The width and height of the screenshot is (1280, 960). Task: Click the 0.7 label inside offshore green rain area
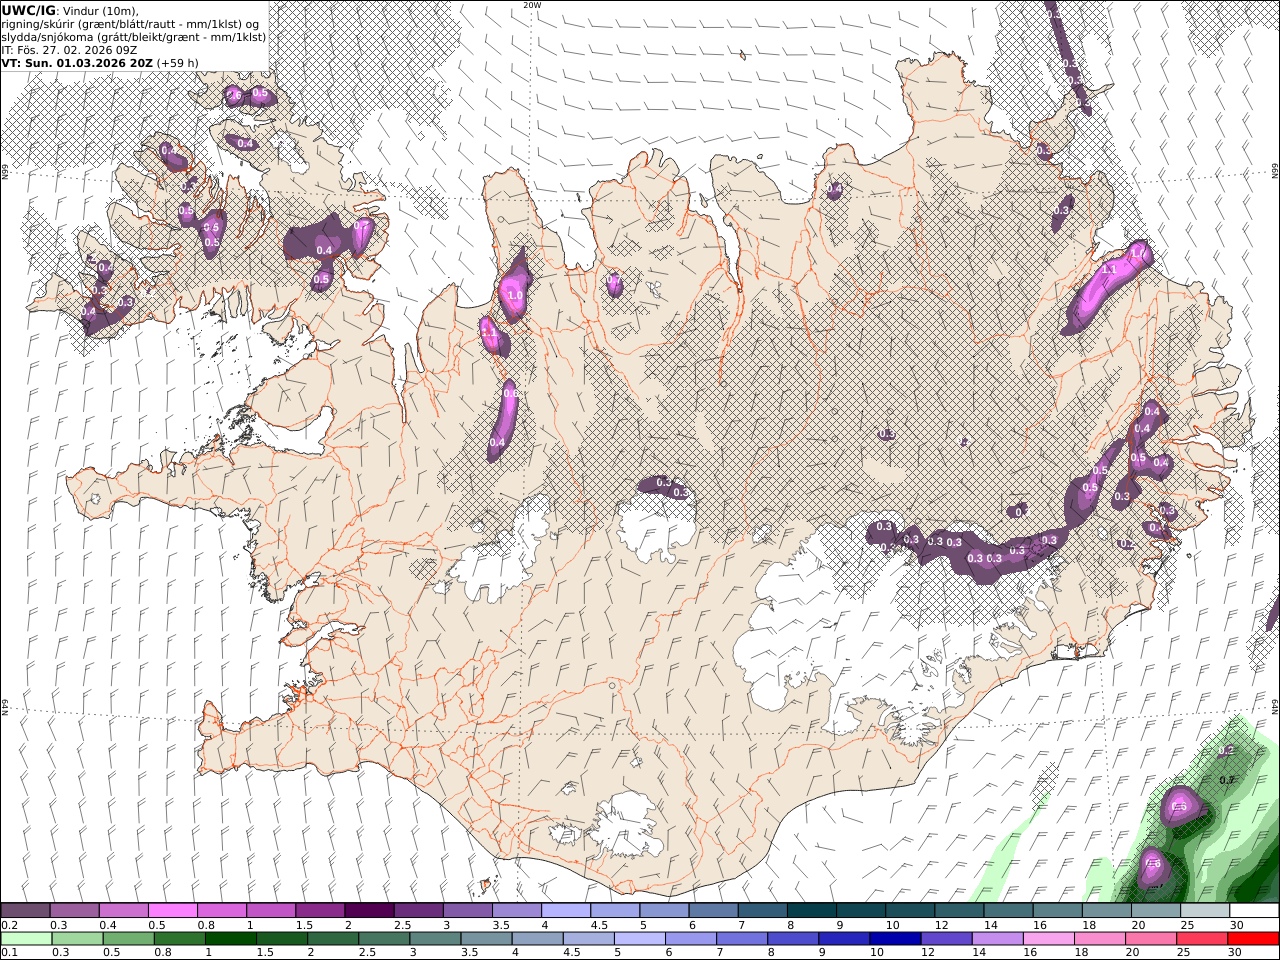pos(1228,780)
